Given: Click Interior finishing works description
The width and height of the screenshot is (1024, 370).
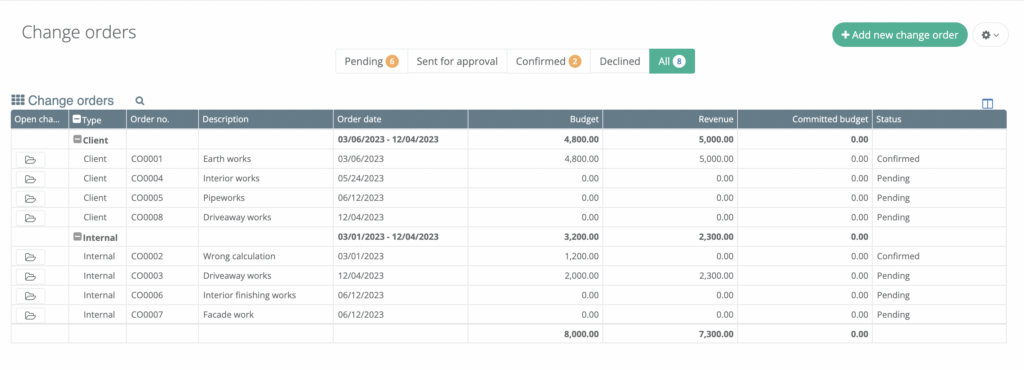Looking at the screenshot, I should (249, 296).
